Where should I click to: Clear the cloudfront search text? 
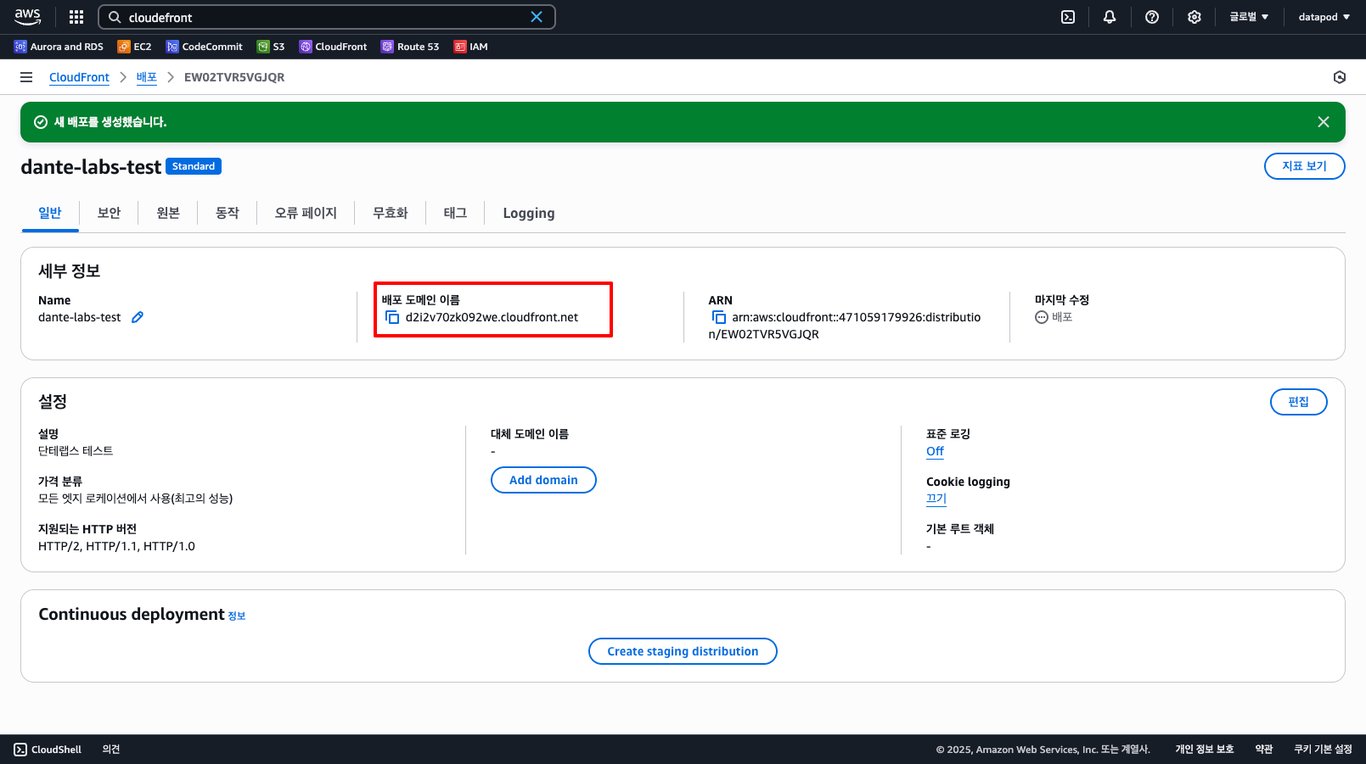click(537, 17)
